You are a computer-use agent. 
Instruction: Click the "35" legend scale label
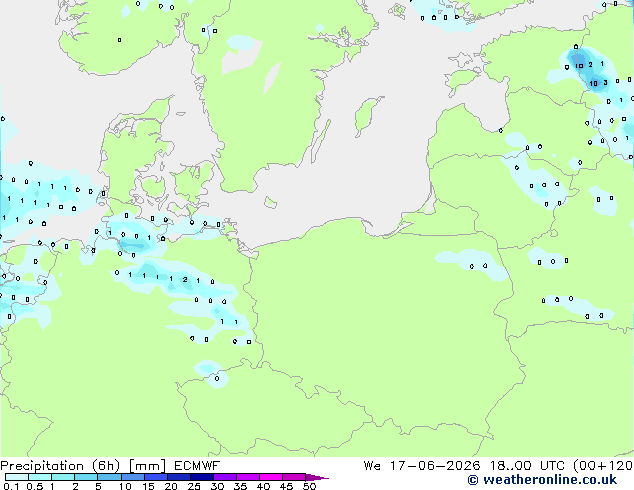click(x=240, y=486)
